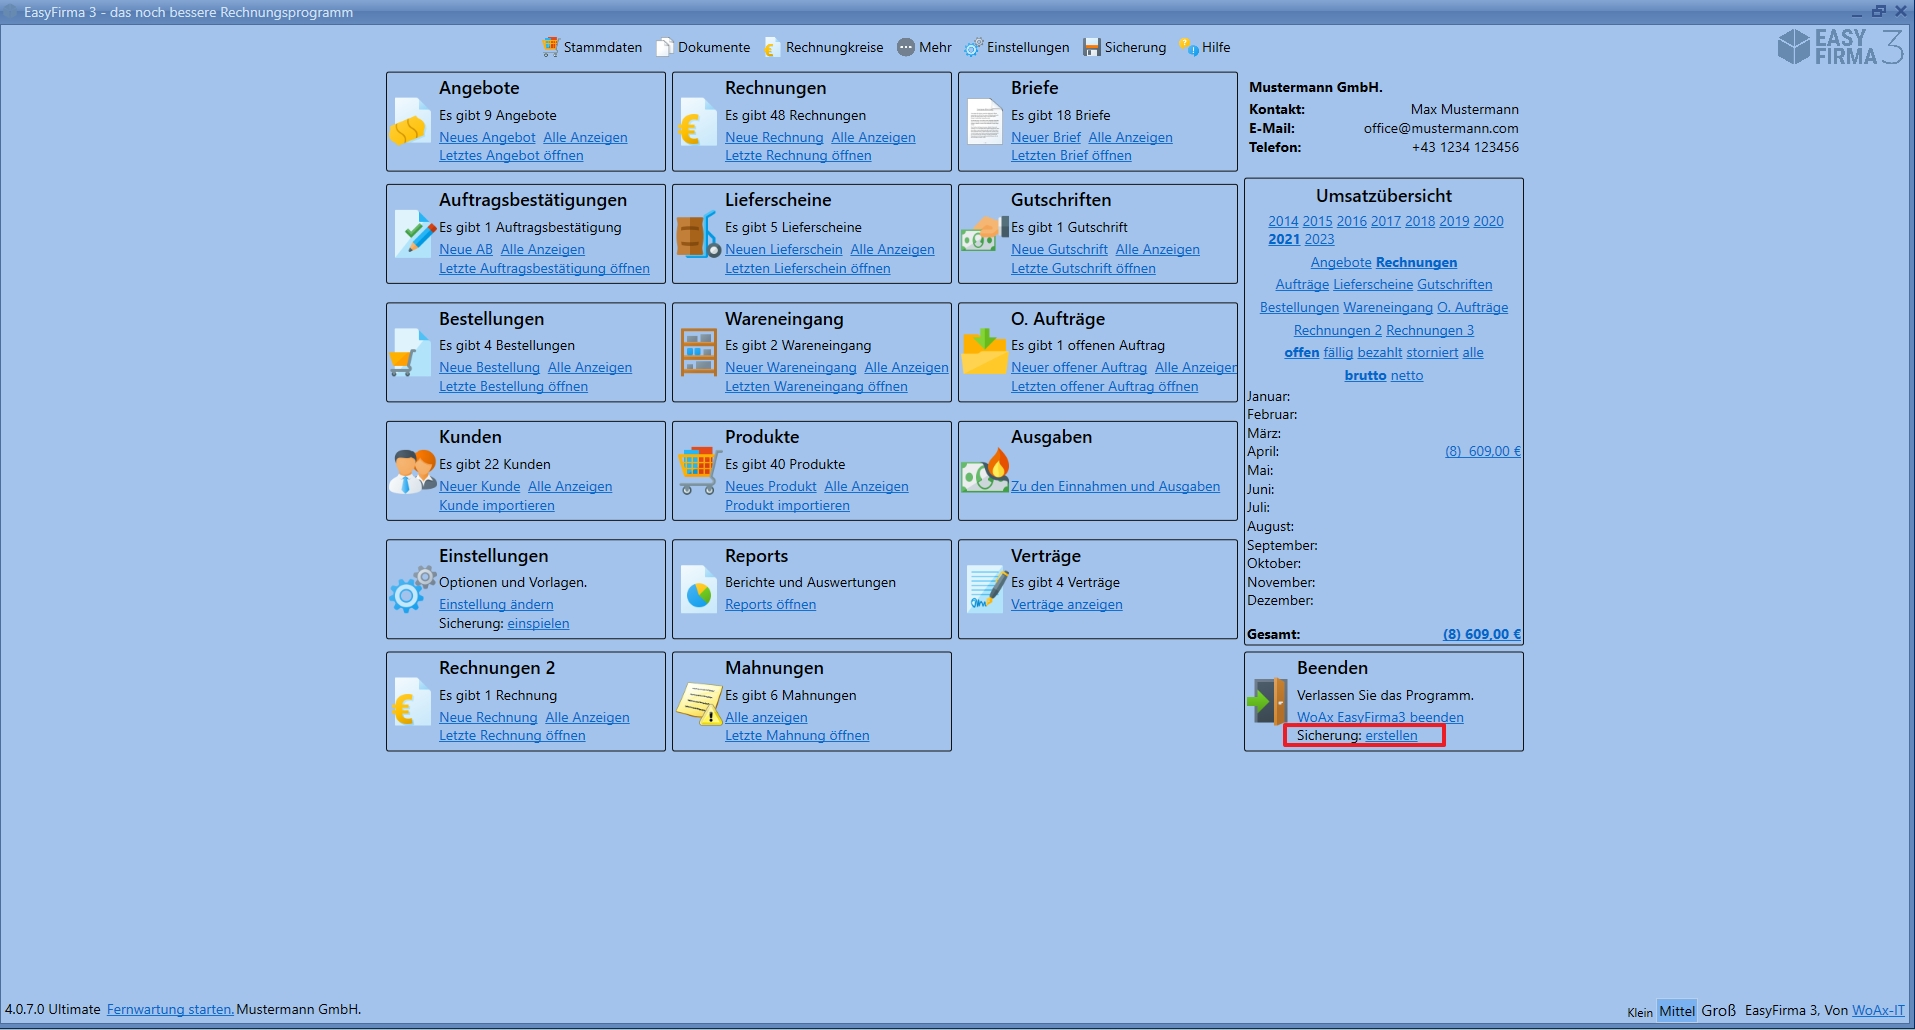1915x1030 pixels.
Task: Show all Lieferscheine via Alle Anzeigen
Action: pyautogui.click(x=892, y=249)
